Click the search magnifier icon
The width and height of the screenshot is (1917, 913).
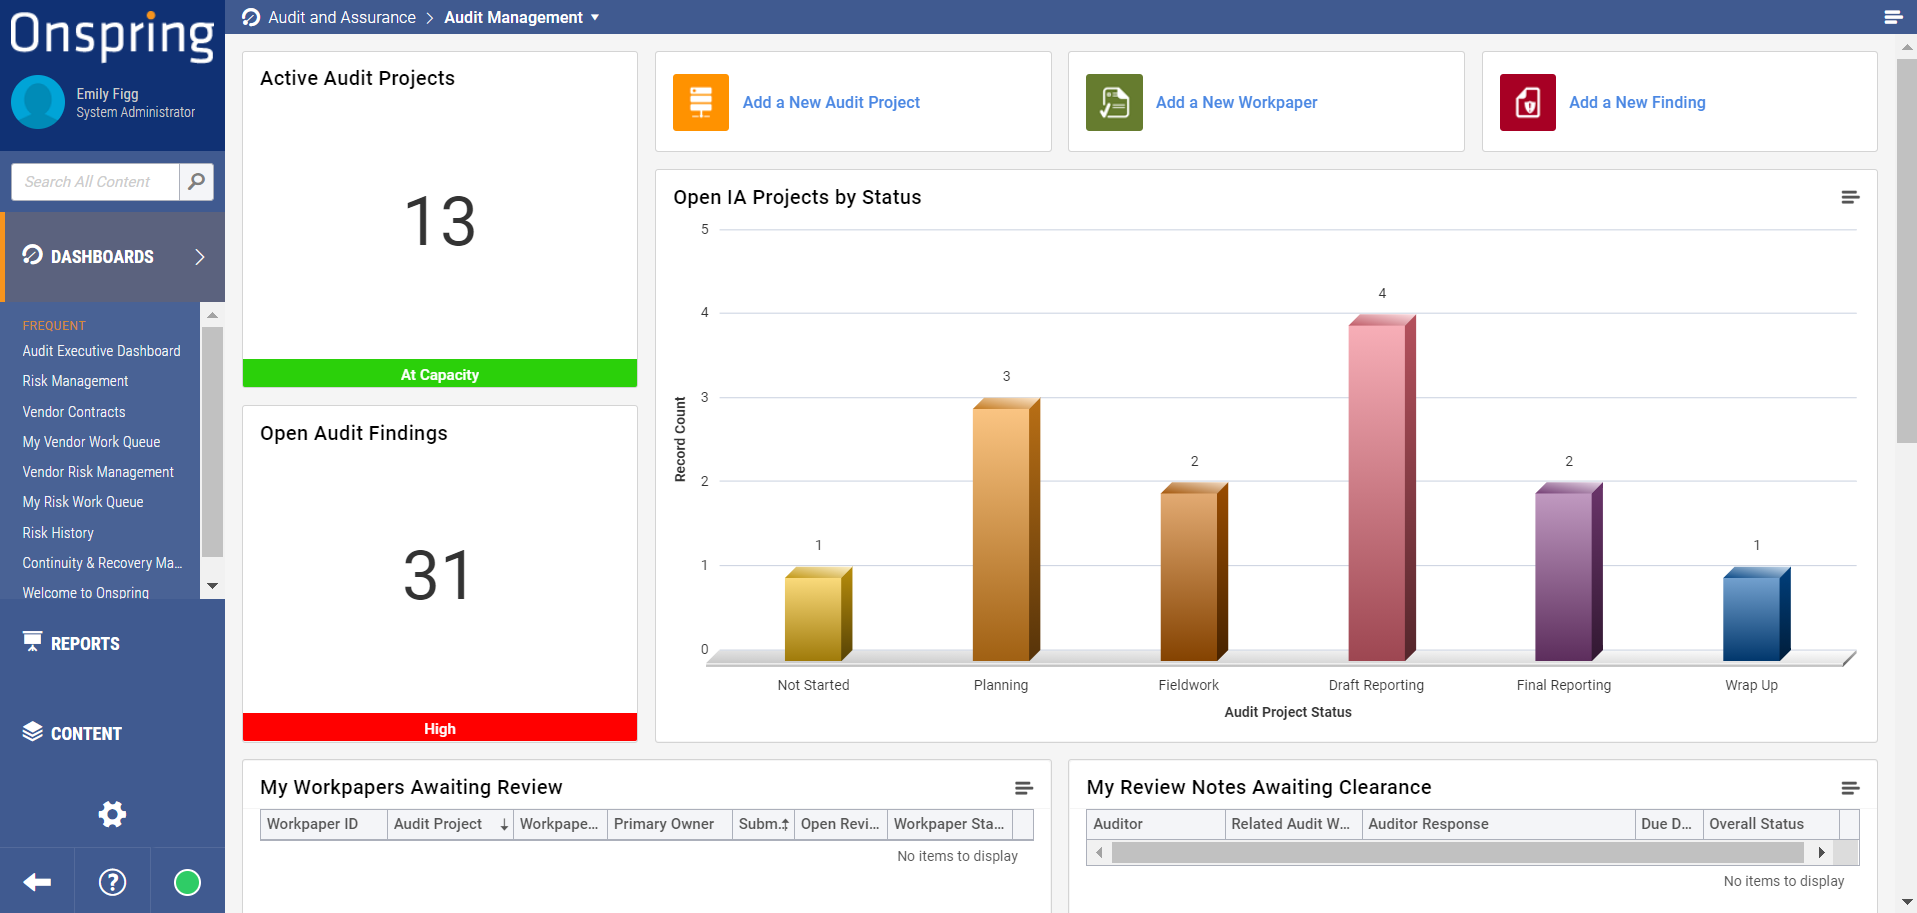click(x=196, y=181)
